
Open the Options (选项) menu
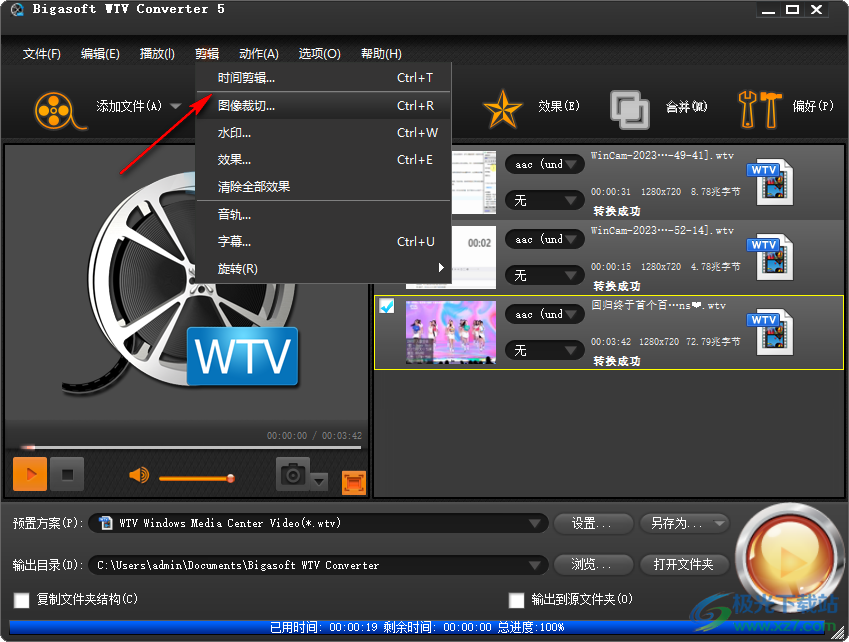pyautogui.click(x=319, y=54)
